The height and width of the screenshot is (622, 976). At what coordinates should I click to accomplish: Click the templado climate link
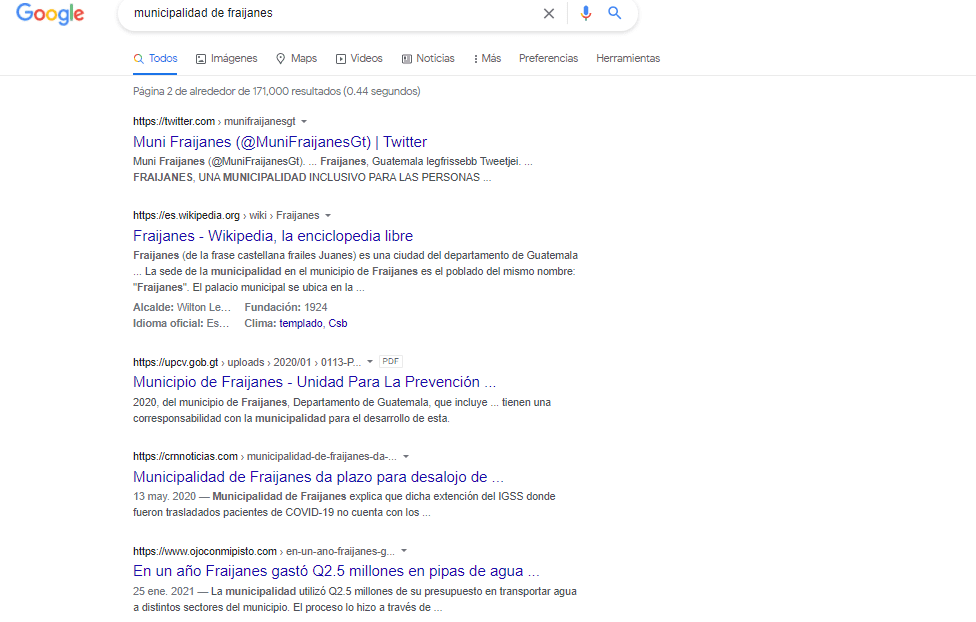coord(300,323)
